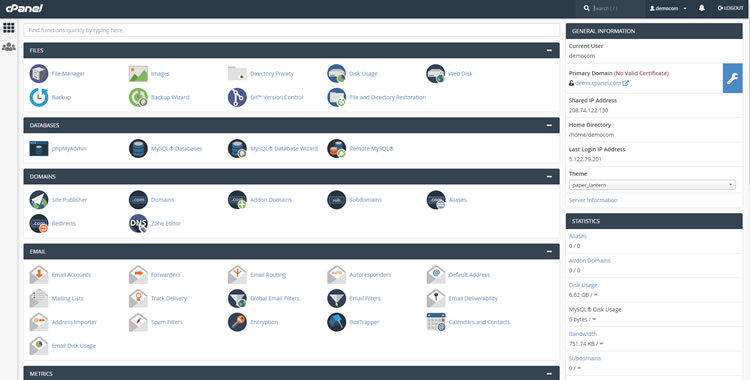The image size is (750, 380).
Task: Click the notifications bell icon
Action: click(702, 8)
